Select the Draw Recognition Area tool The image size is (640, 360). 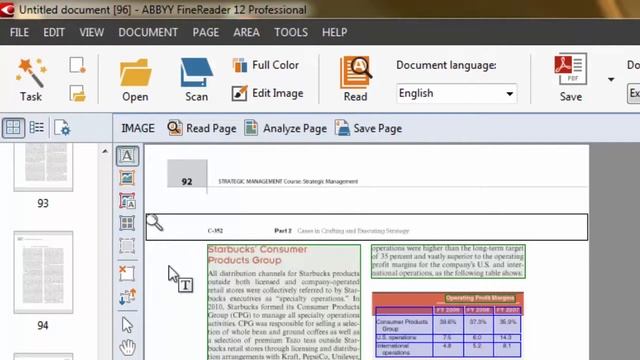(127, 246)
